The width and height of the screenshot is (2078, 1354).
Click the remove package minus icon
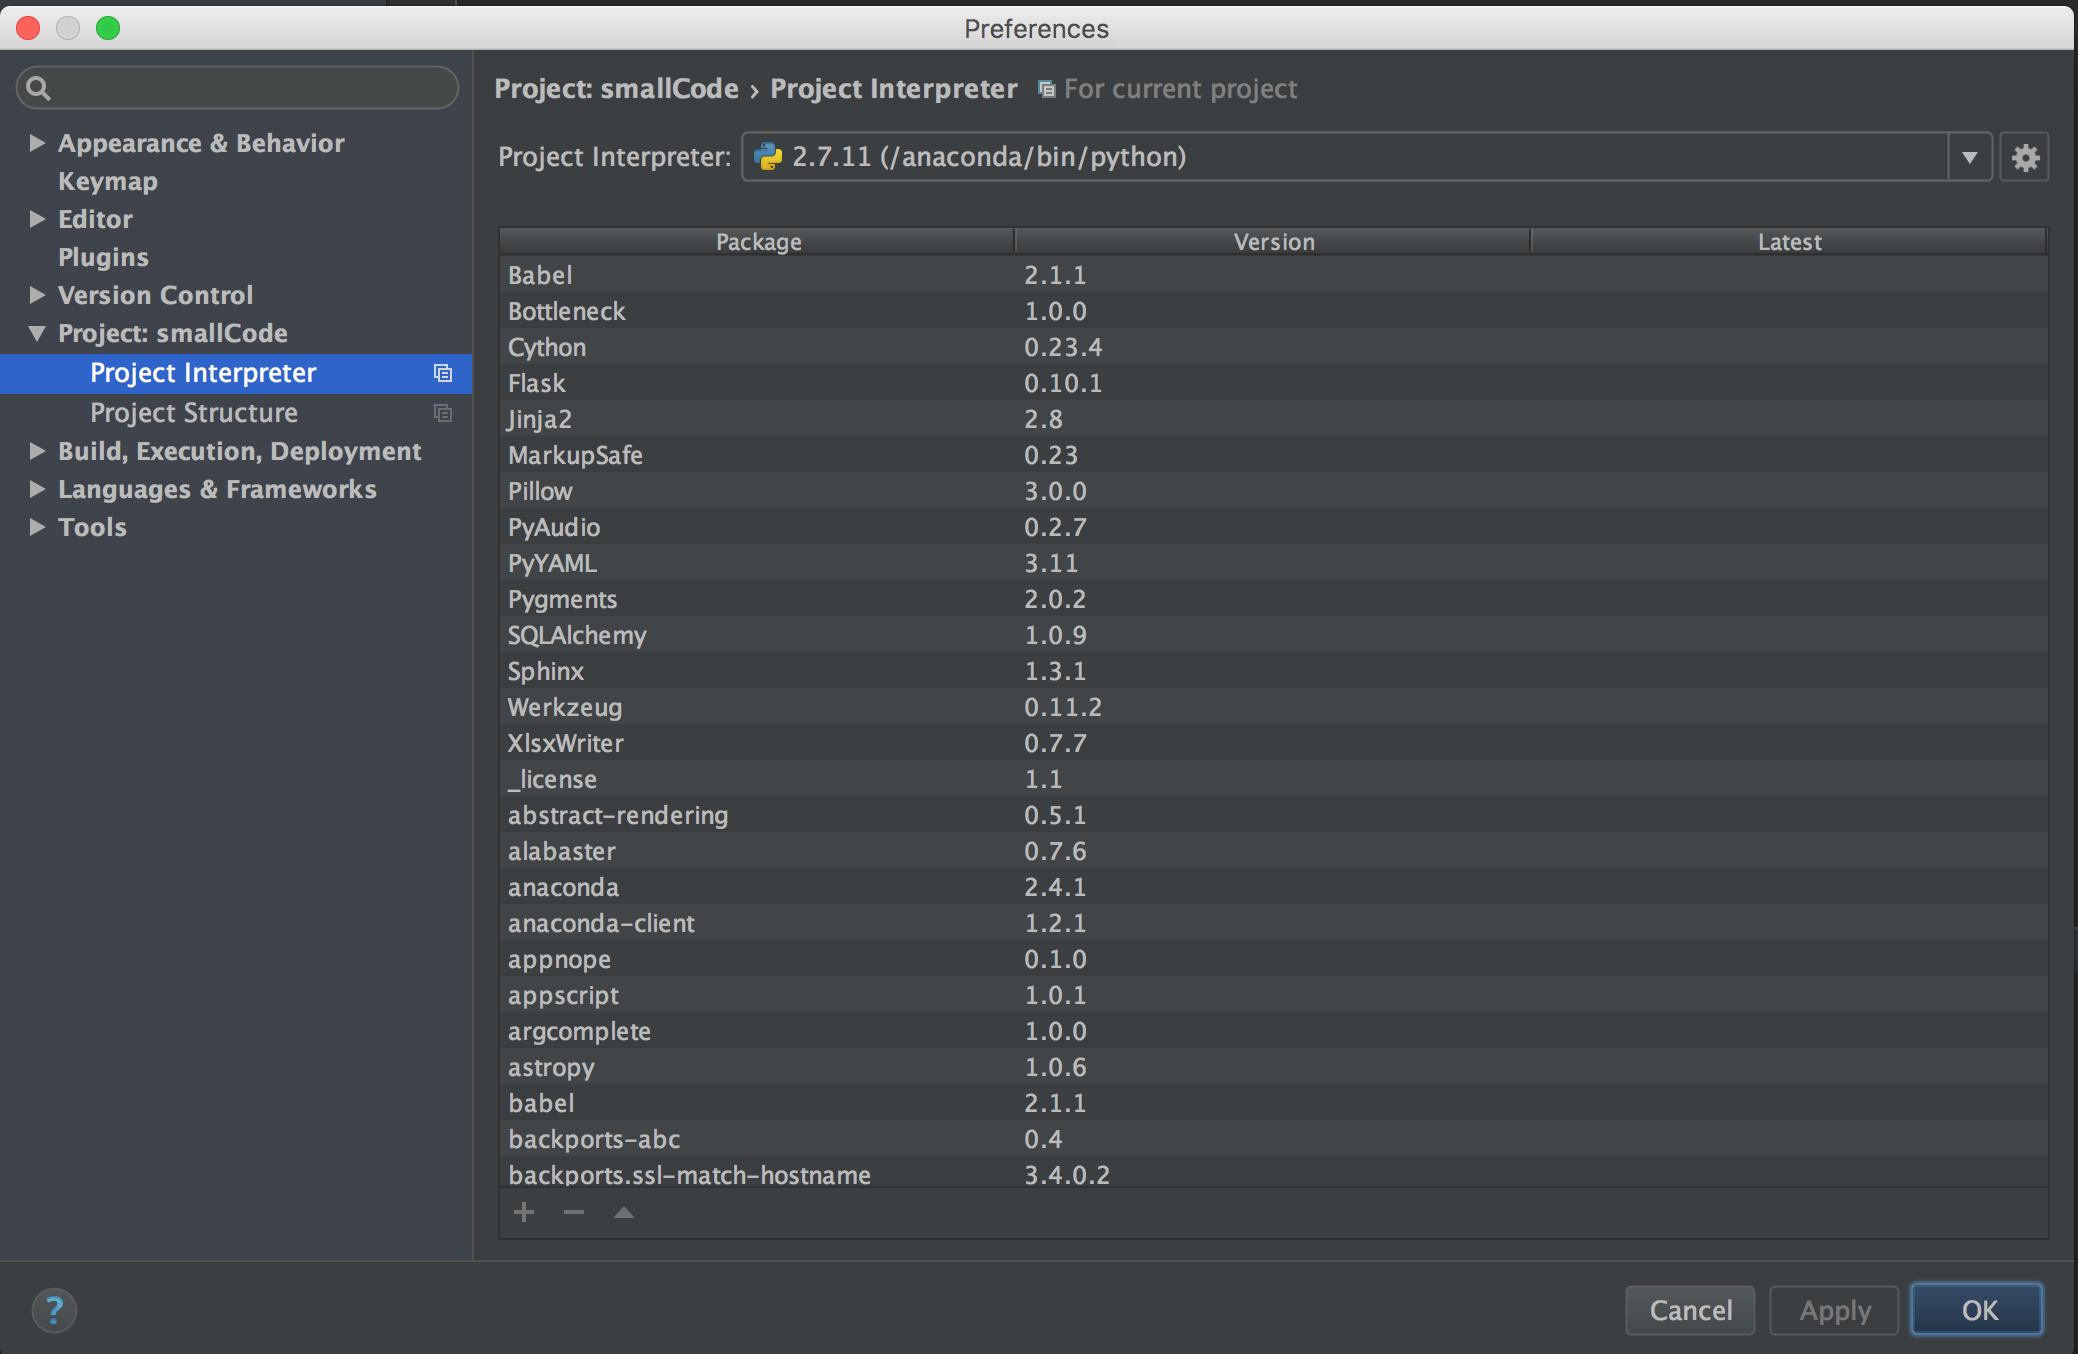[x=573, y=1212]
